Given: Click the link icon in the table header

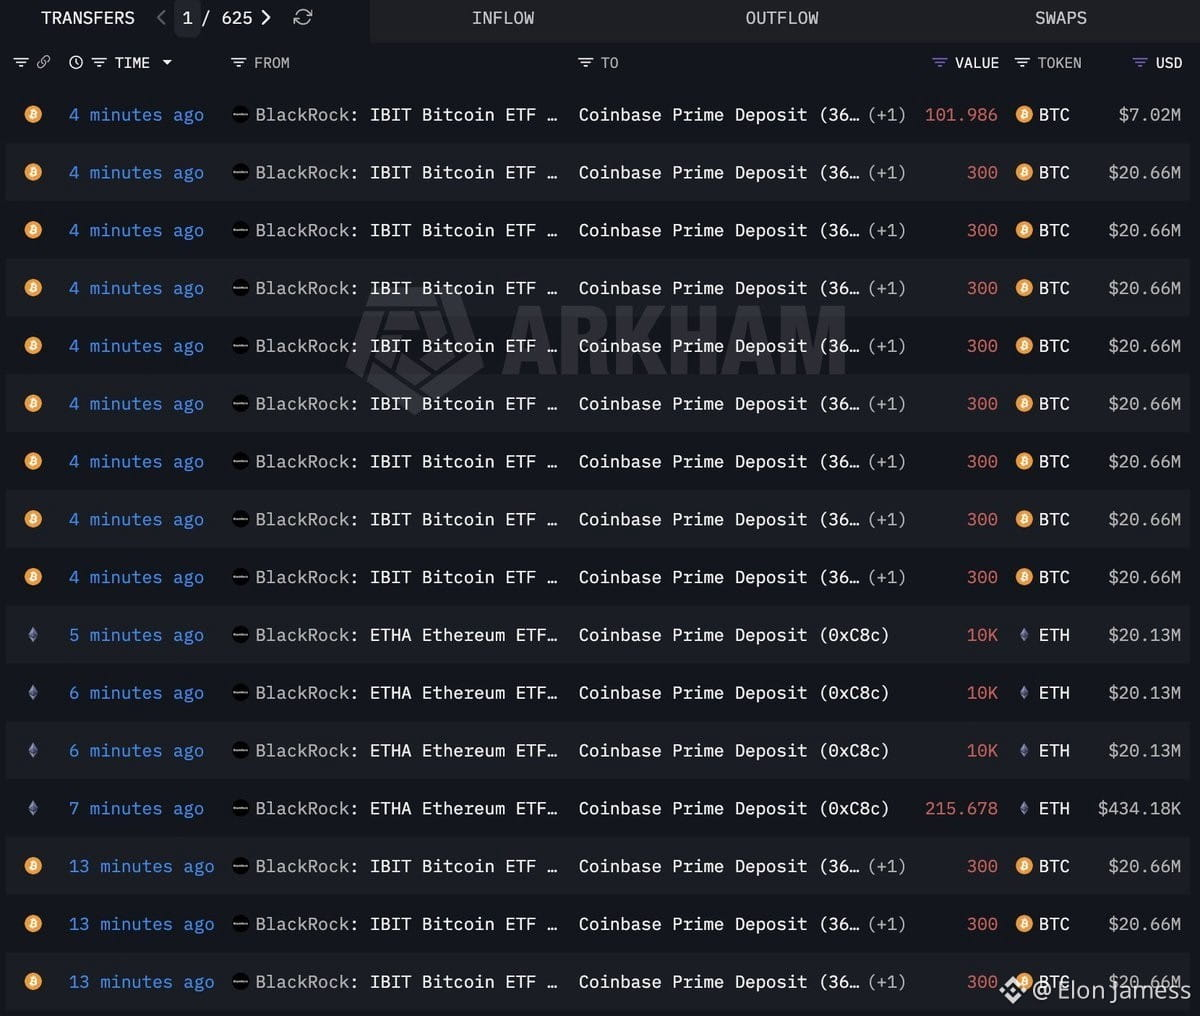Looking at the screenshot, I should 43,62.
